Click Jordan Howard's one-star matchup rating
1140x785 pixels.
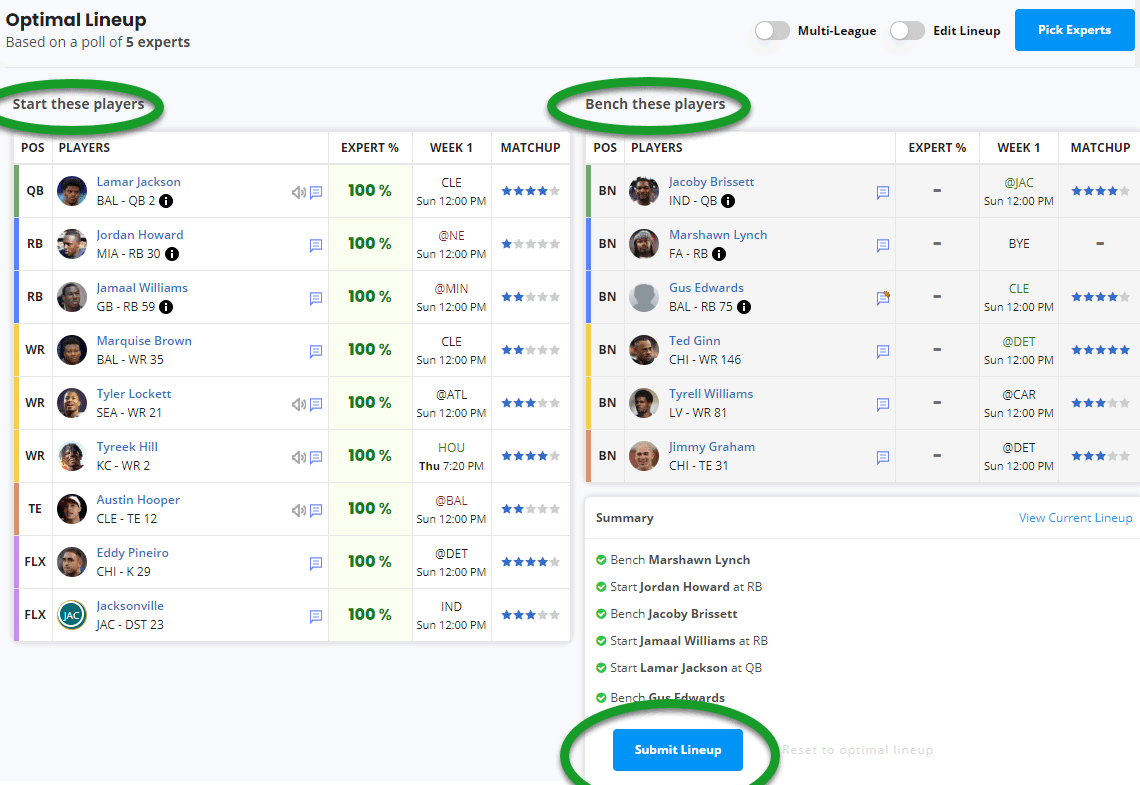531,244
